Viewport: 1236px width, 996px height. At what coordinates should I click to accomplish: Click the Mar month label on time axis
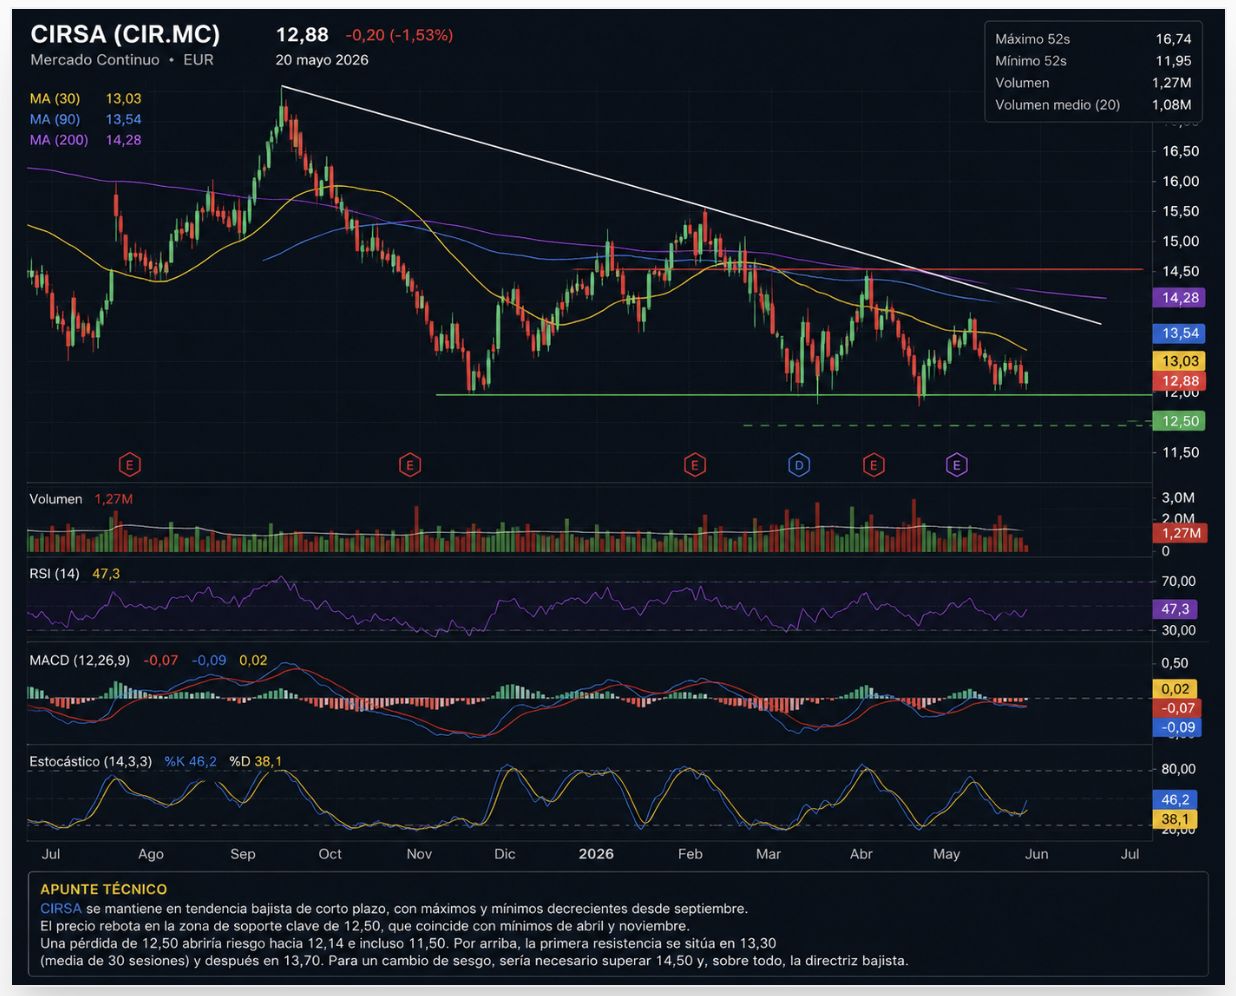click(x=768, y=854)
